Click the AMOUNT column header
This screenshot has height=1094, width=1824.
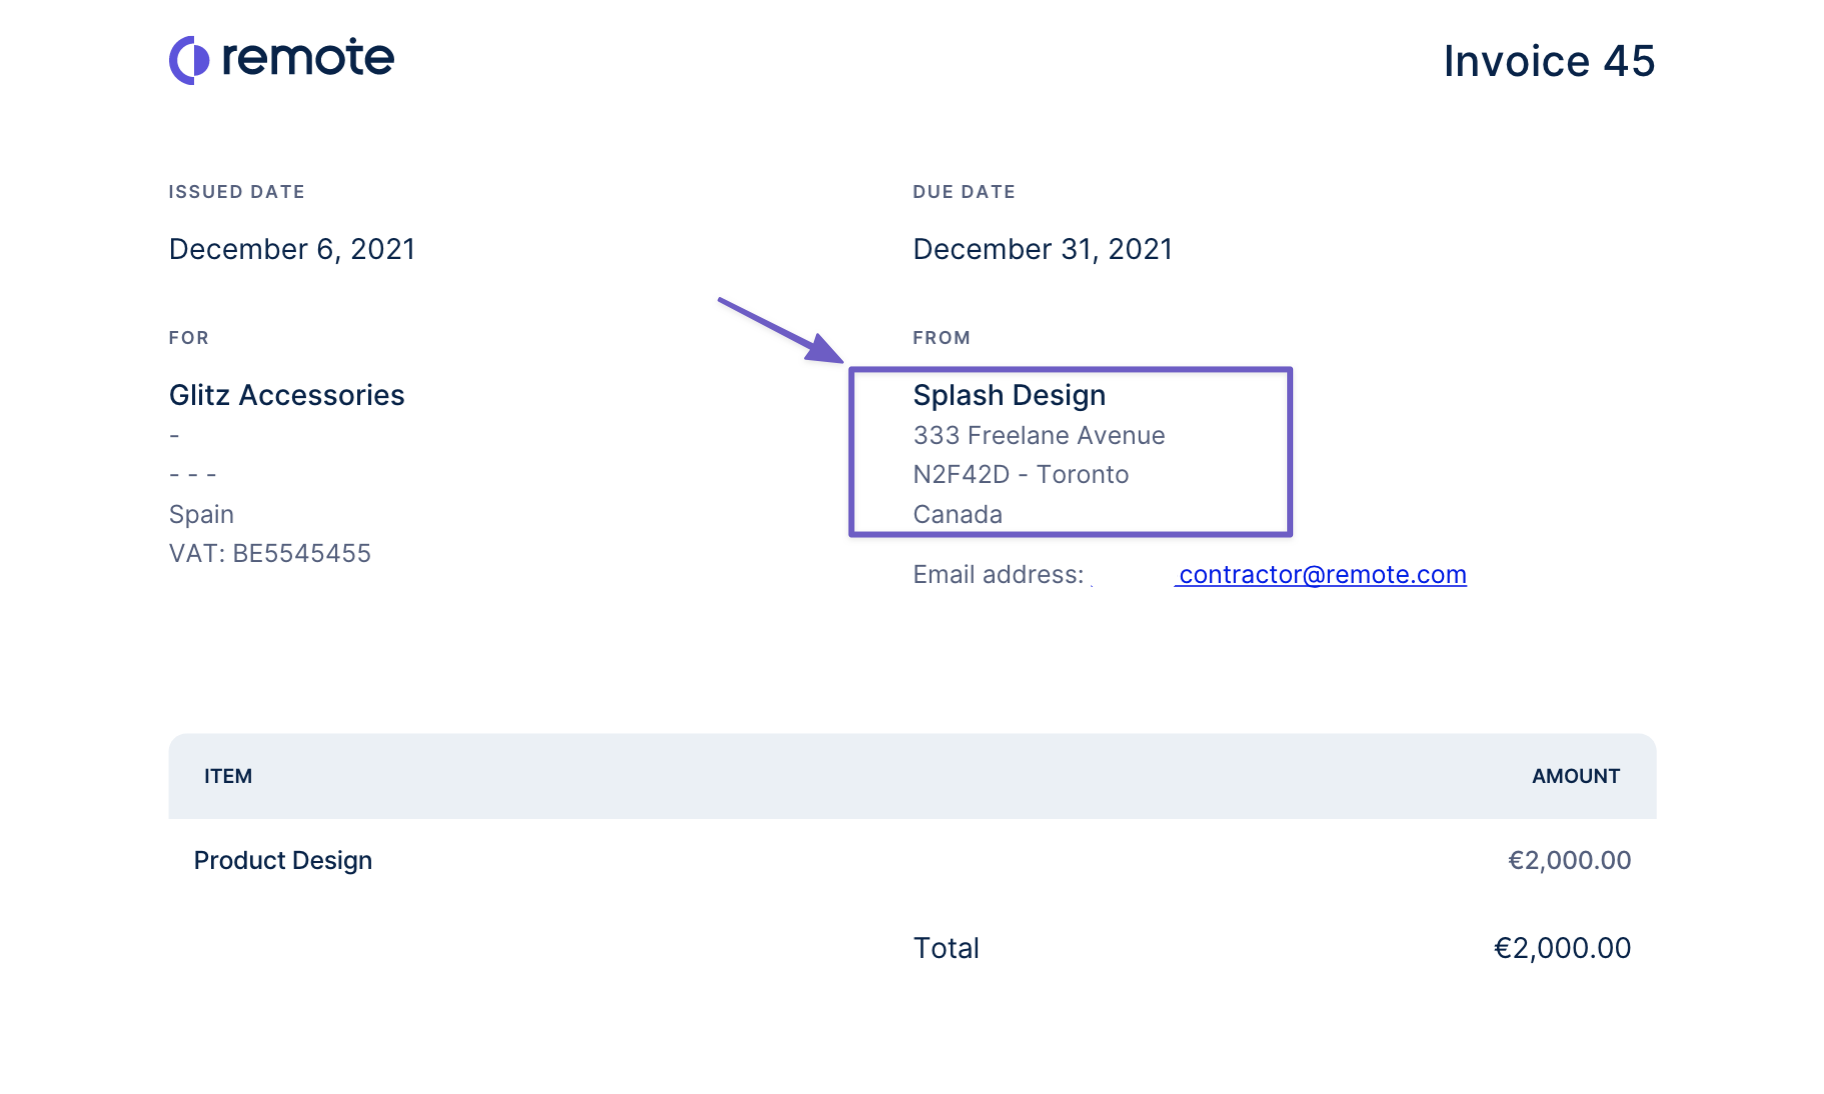pos(1576,776)
